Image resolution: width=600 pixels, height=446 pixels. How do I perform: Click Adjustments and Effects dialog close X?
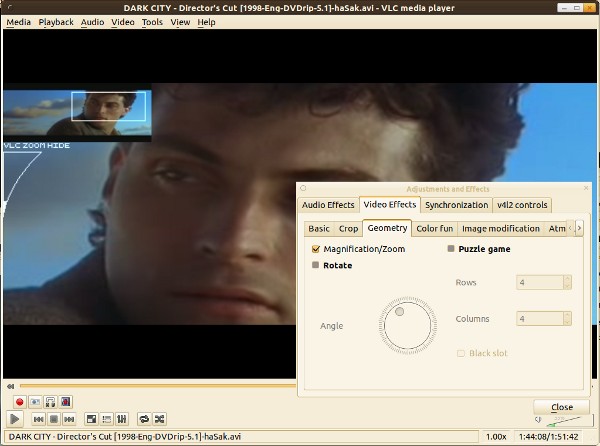tap(586, 188)
